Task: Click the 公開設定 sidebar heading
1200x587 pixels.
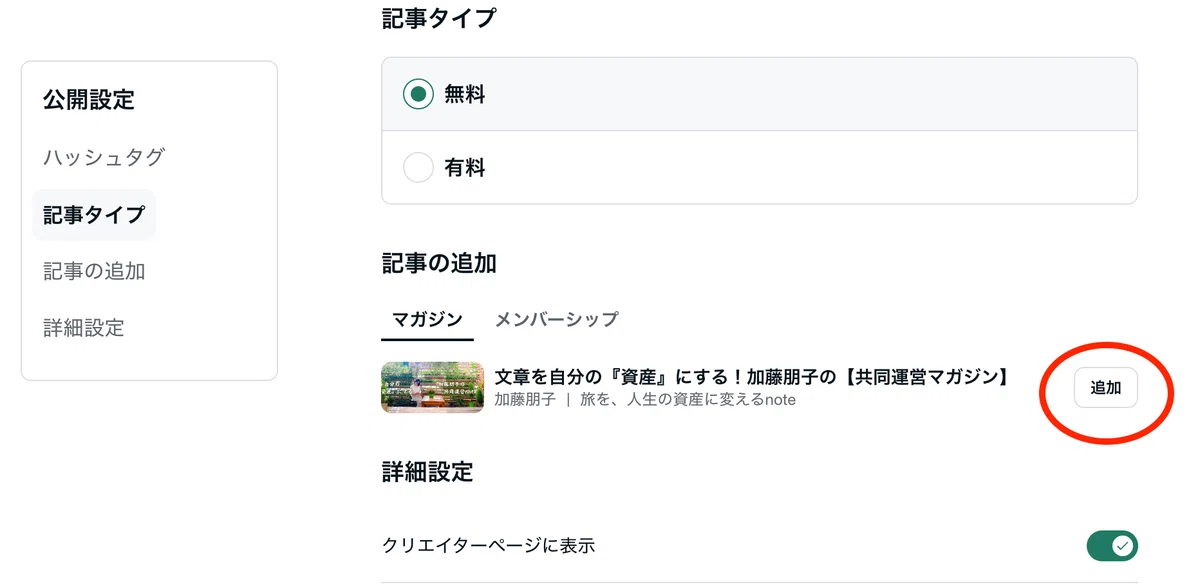Action: [x=89, y=100]
